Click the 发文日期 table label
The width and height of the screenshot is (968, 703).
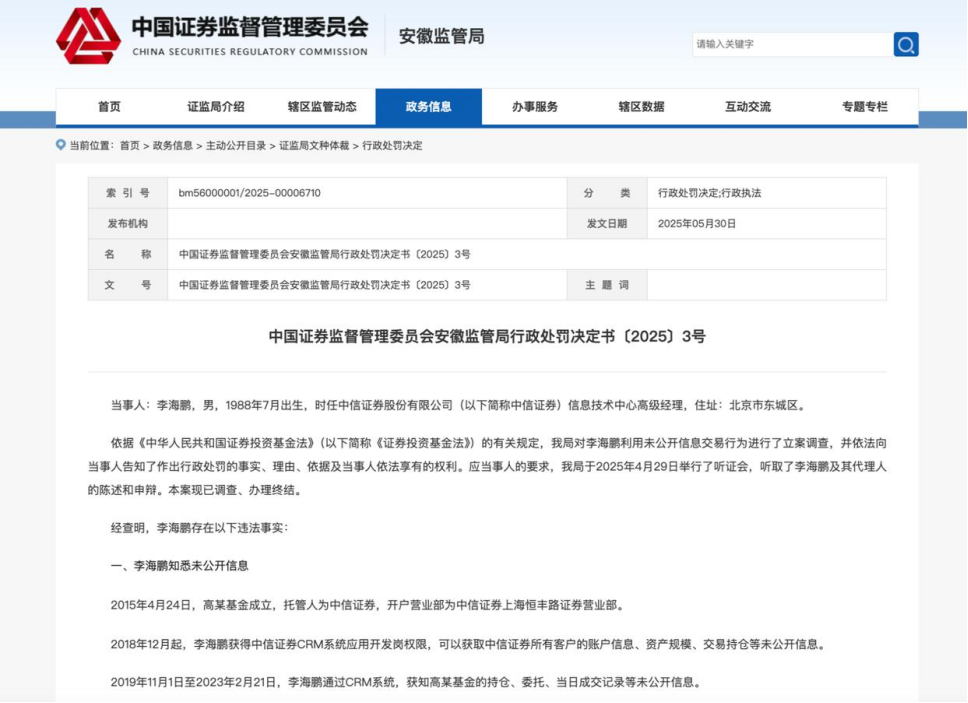coord(607,223)
